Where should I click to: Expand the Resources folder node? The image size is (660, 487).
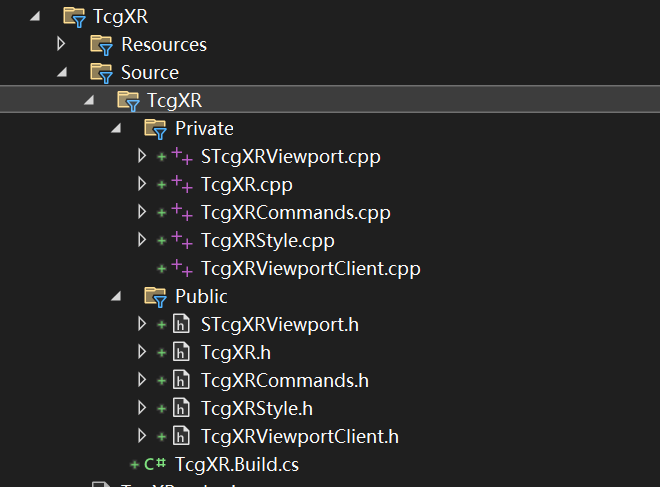(x=61, y=44)
